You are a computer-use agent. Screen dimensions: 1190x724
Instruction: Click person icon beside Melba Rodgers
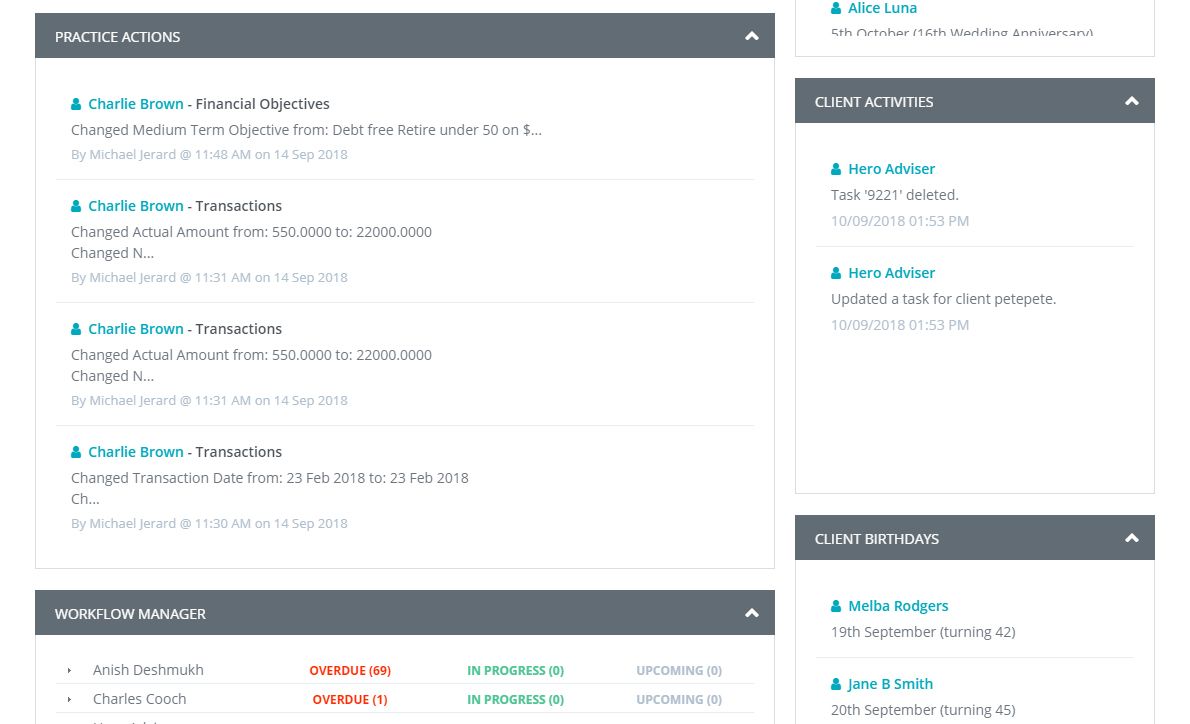tap(836, 606)
